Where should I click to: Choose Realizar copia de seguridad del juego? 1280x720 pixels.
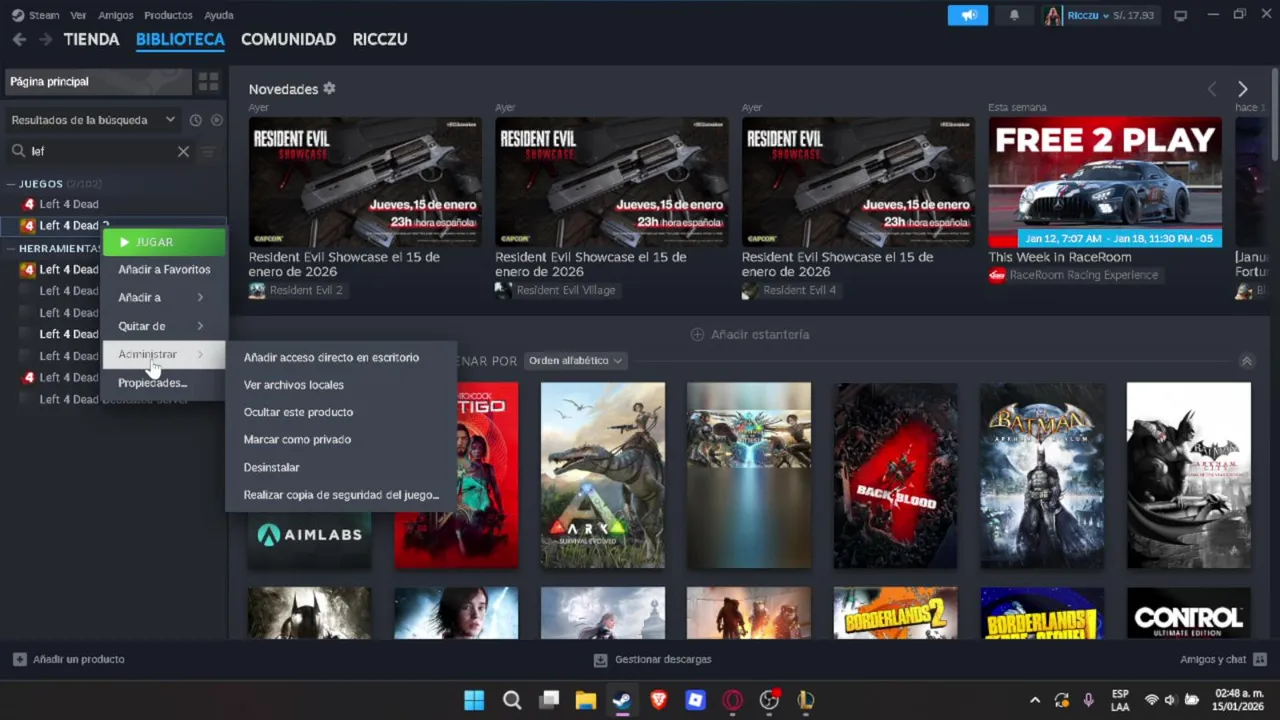point(341,495)
